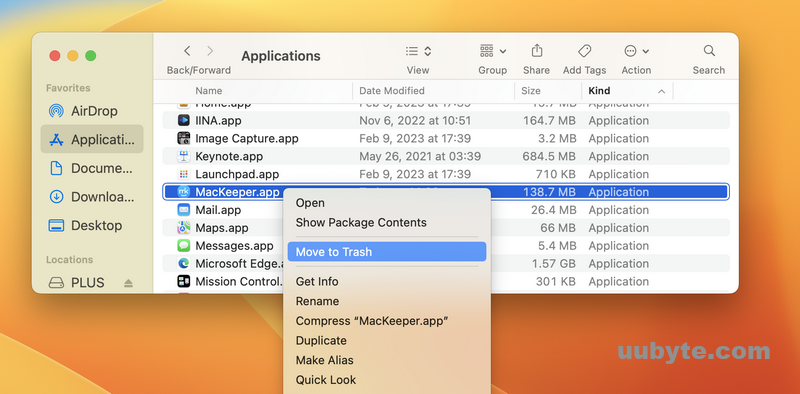Choose Open from the context menu
Viewport: 800px width, 394px height.
coord(387,203)
